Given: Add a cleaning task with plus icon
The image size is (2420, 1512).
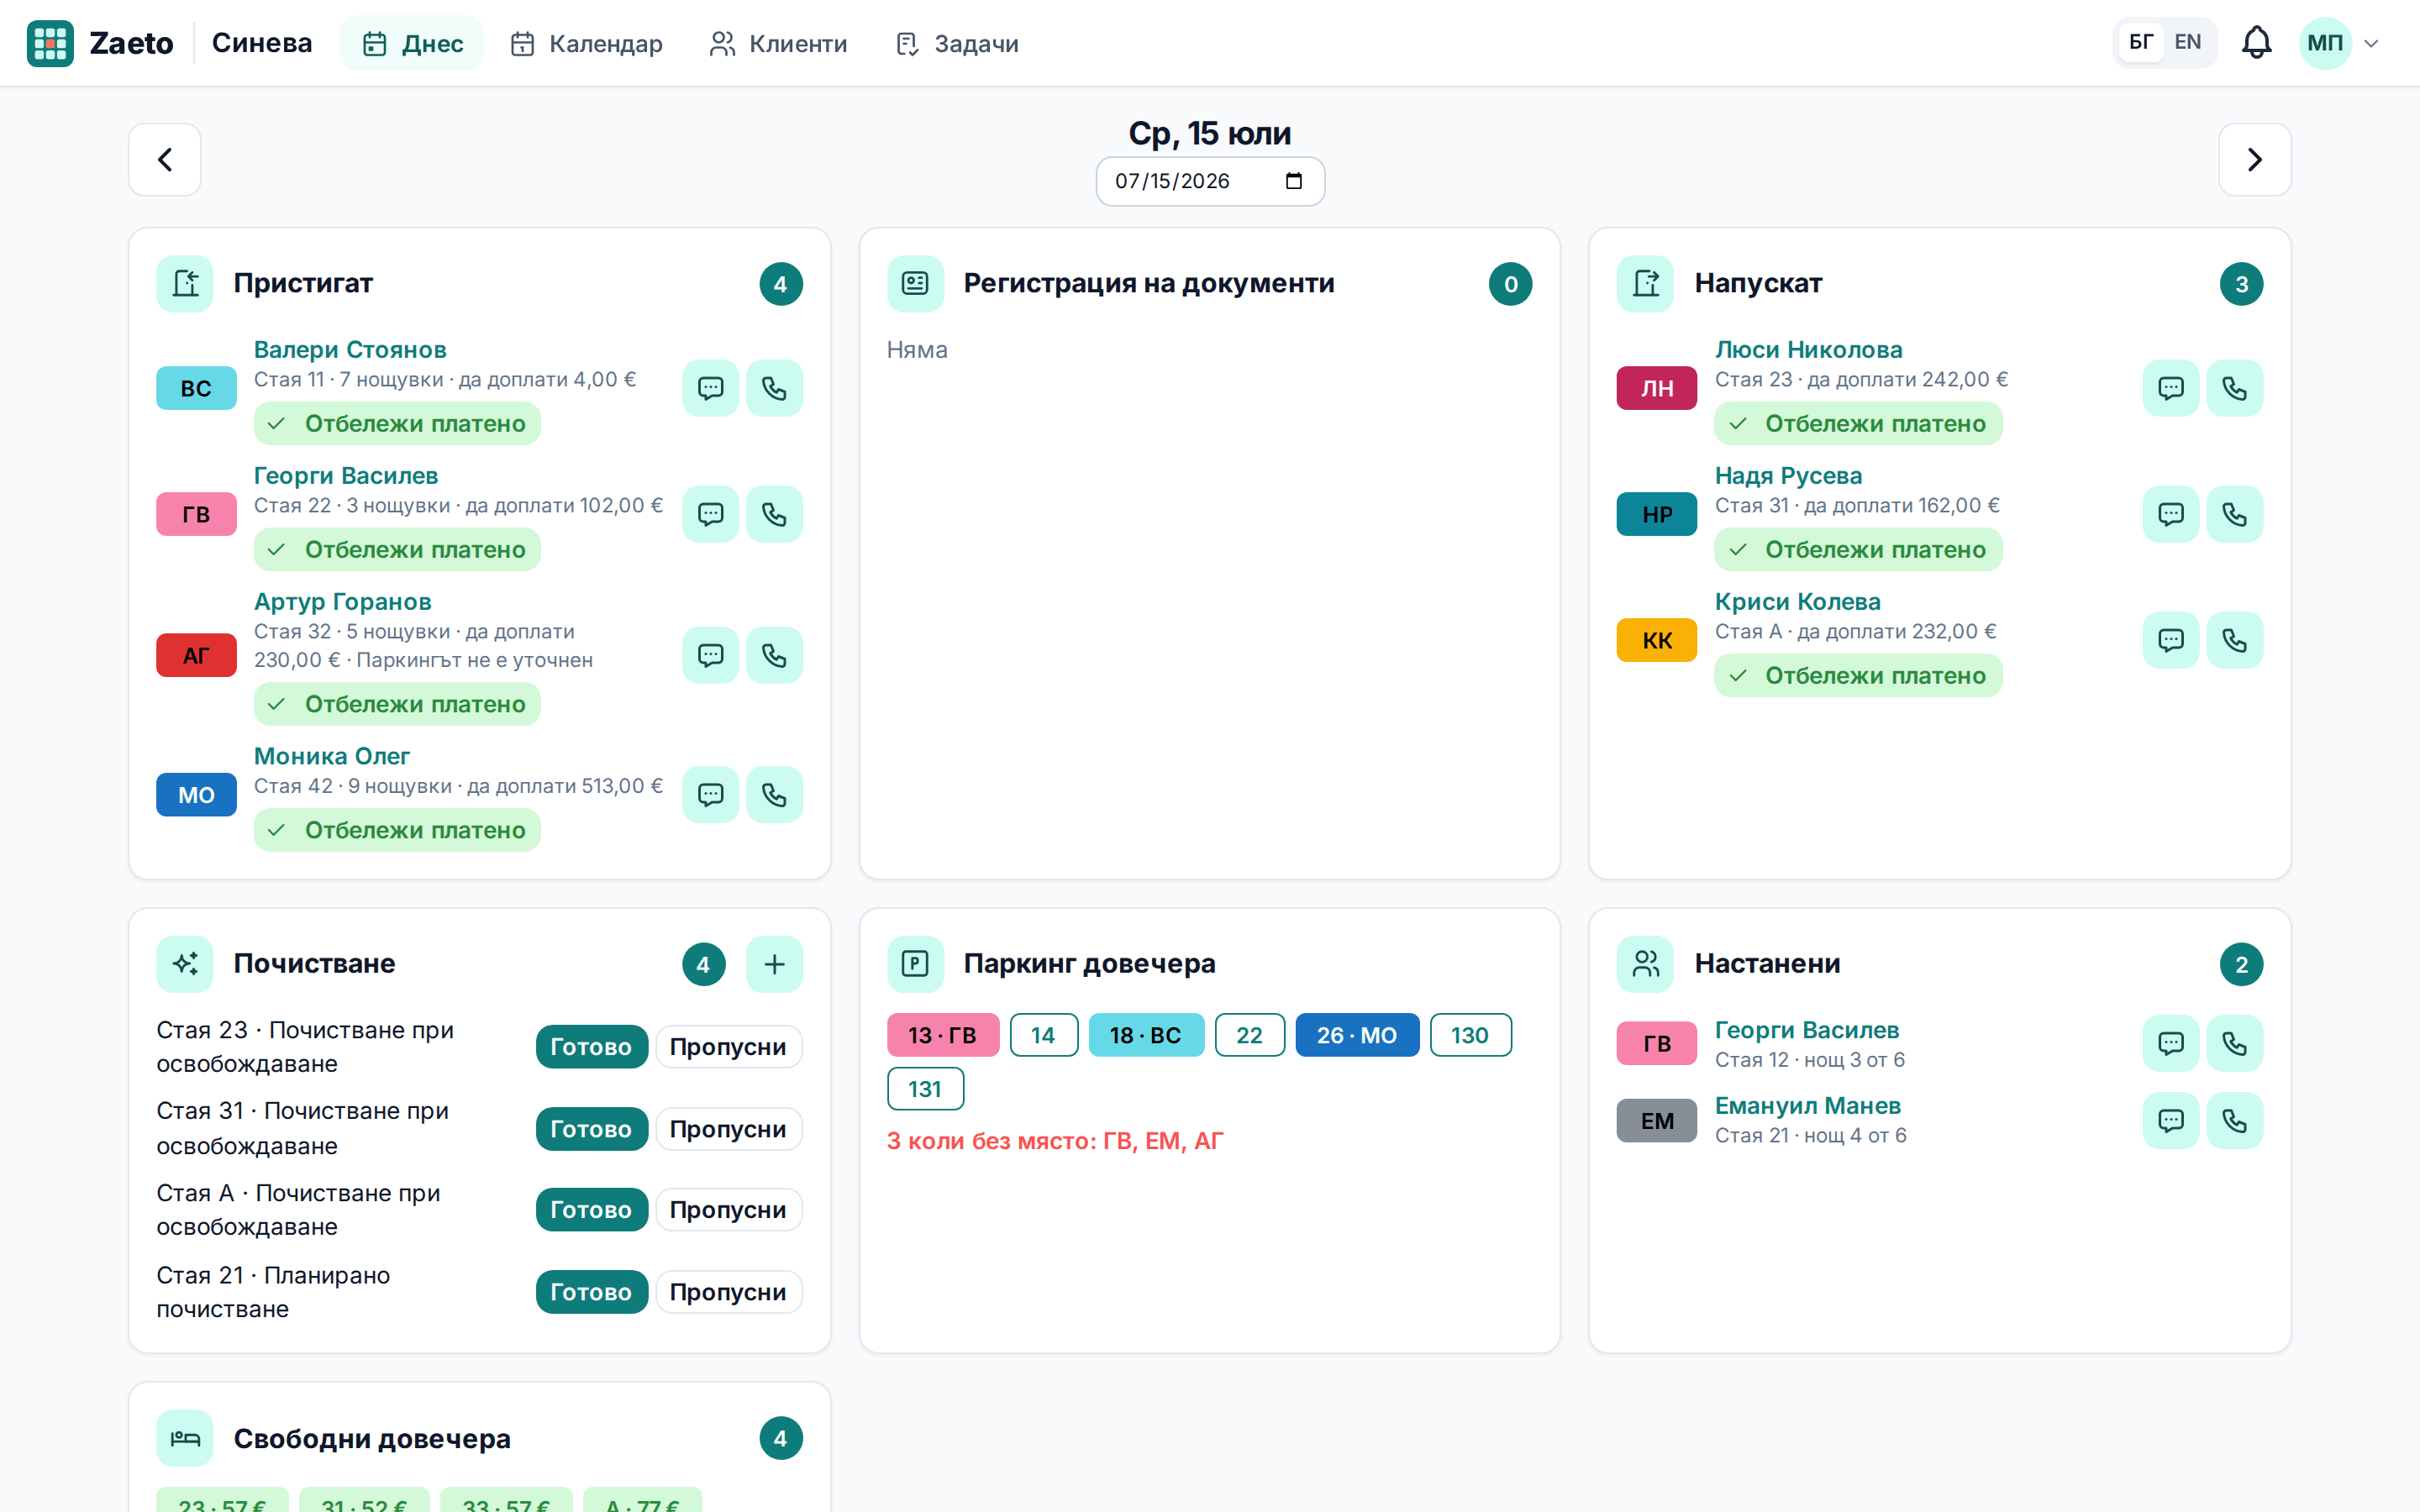Looking at the screenshot, I should click(x=774, y=964).
